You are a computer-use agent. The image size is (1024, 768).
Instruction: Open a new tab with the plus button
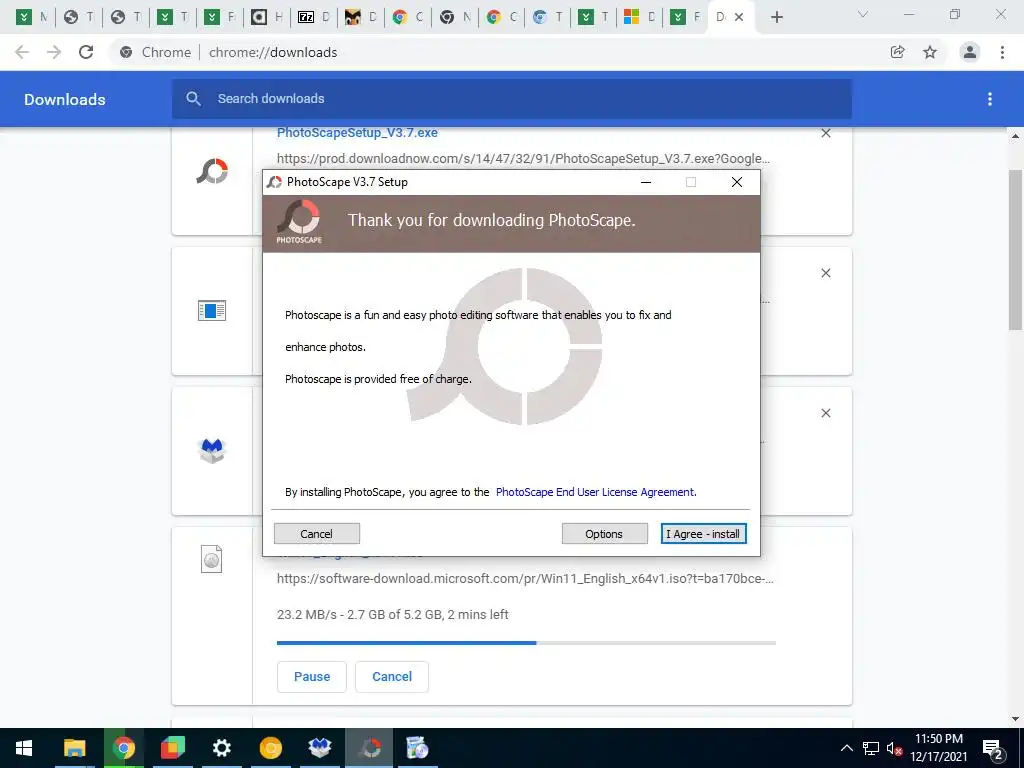[x=776, y=18]
